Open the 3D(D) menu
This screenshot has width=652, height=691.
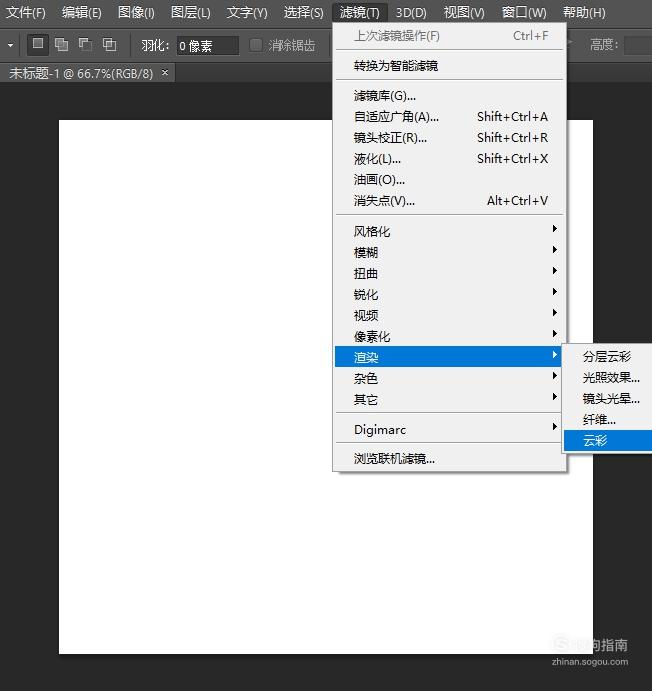pos(411,13)
